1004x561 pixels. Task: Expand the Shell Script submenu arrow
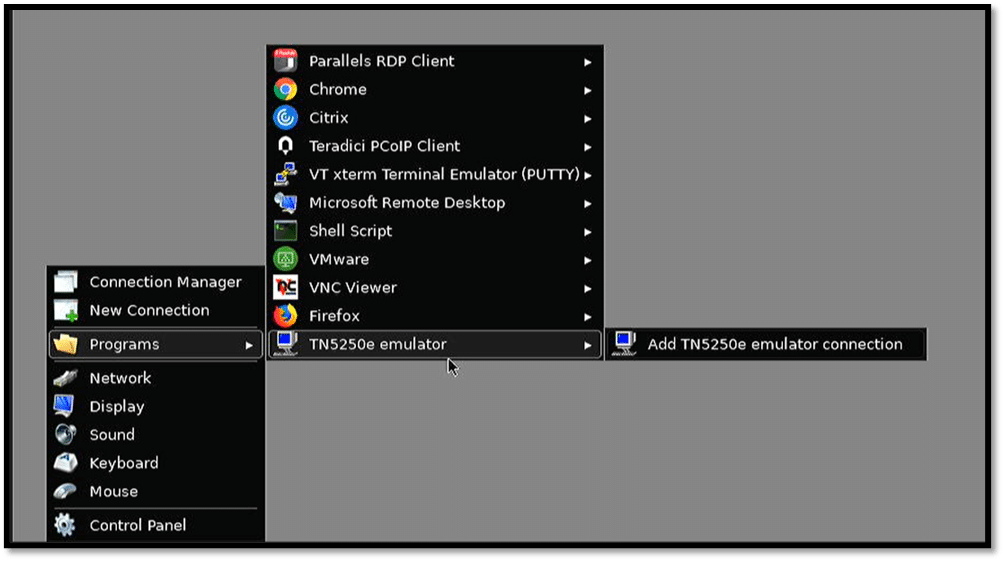[588, 232]
